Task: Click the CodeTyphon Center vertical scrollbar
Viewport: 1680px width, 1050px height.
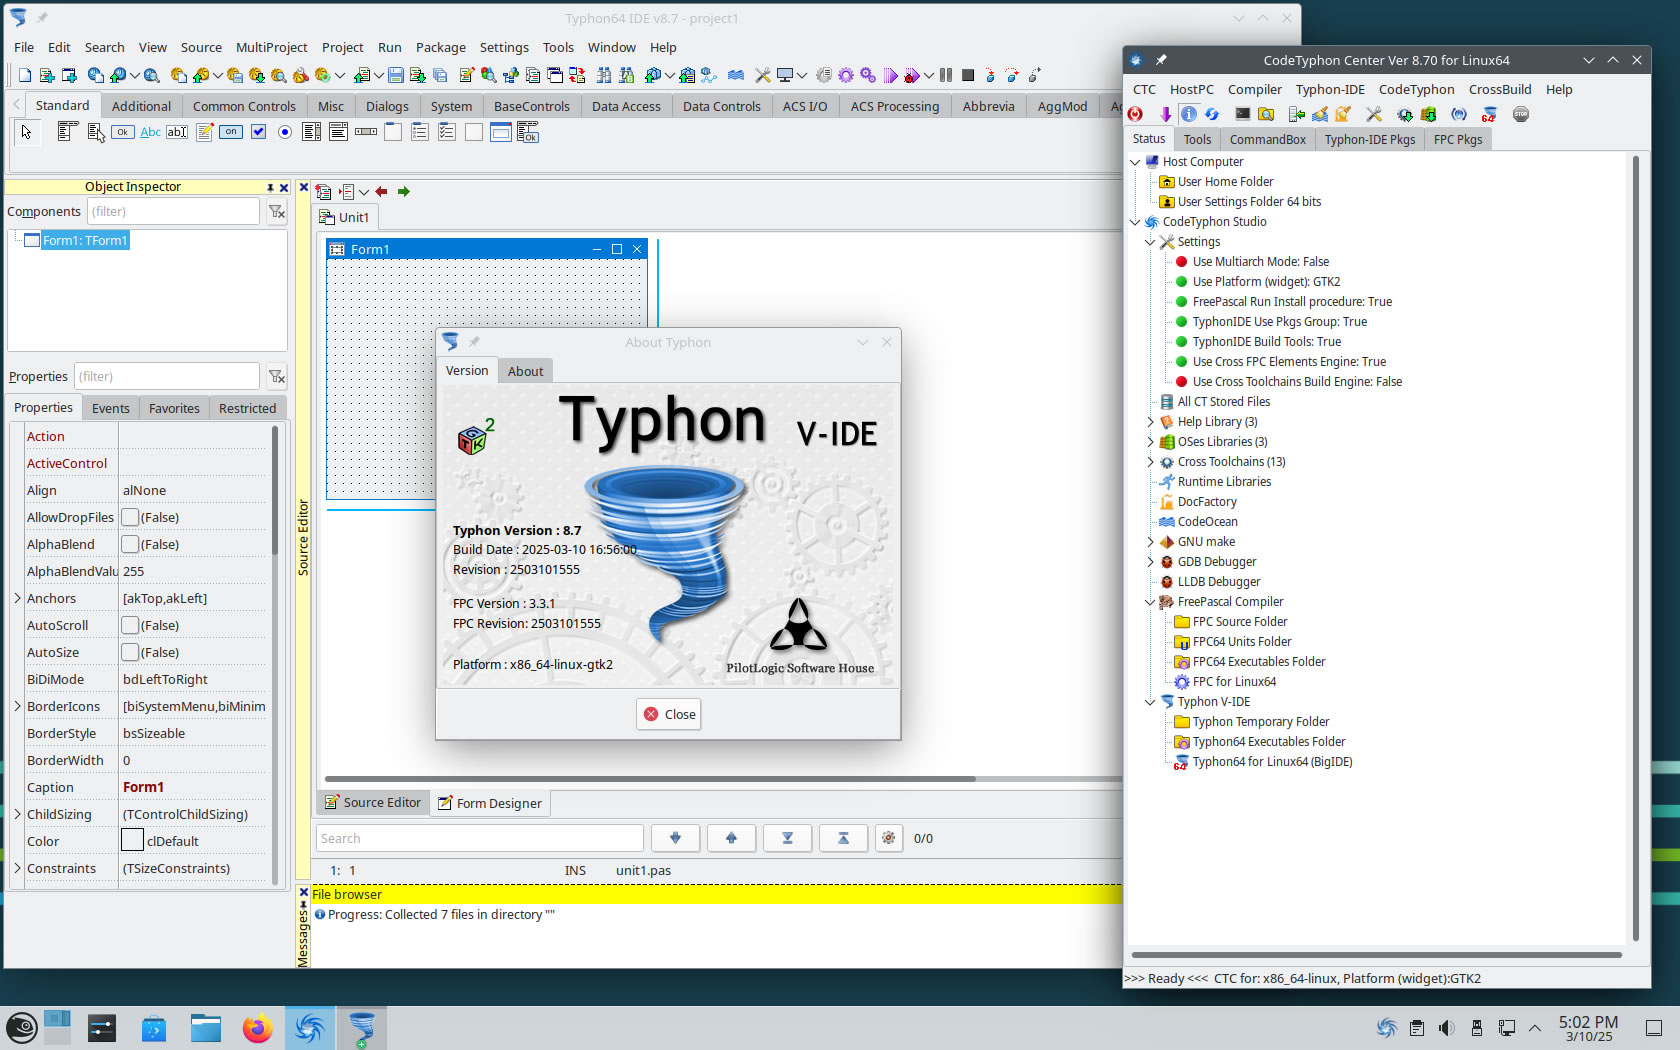Action: click(1636, 548)
